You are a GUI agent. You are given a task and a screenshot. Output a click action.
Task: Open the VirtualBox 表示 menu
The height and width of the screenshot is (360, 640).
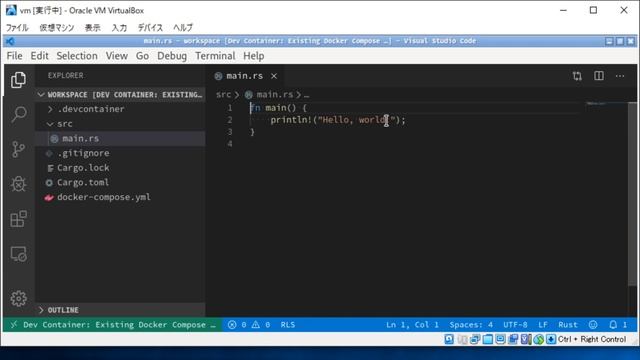(x=93, y=28)
